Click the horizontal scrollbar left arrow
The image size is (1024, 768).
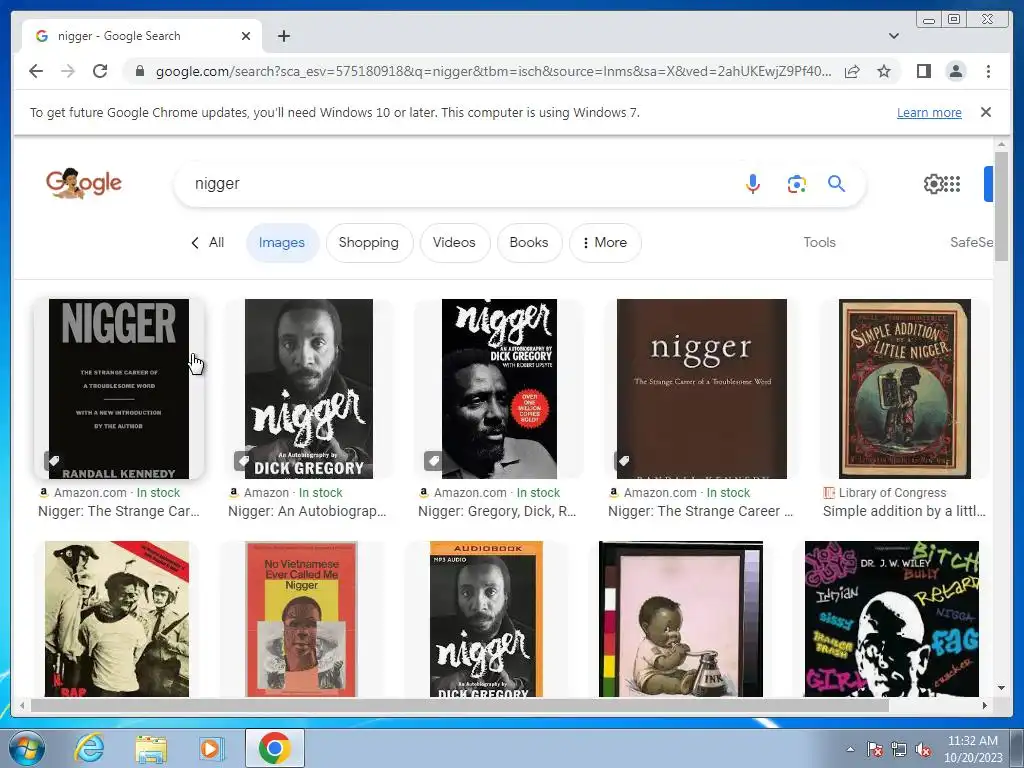(22, 705)
